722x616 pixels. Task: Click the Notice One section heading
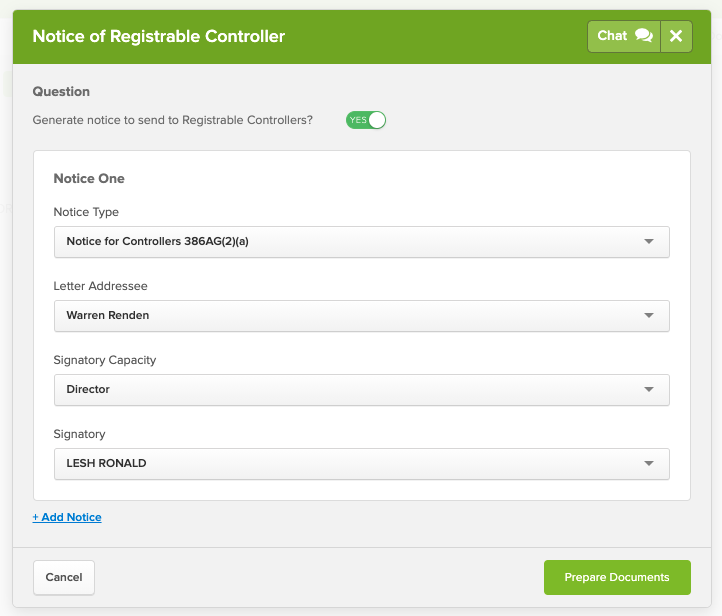89,178
